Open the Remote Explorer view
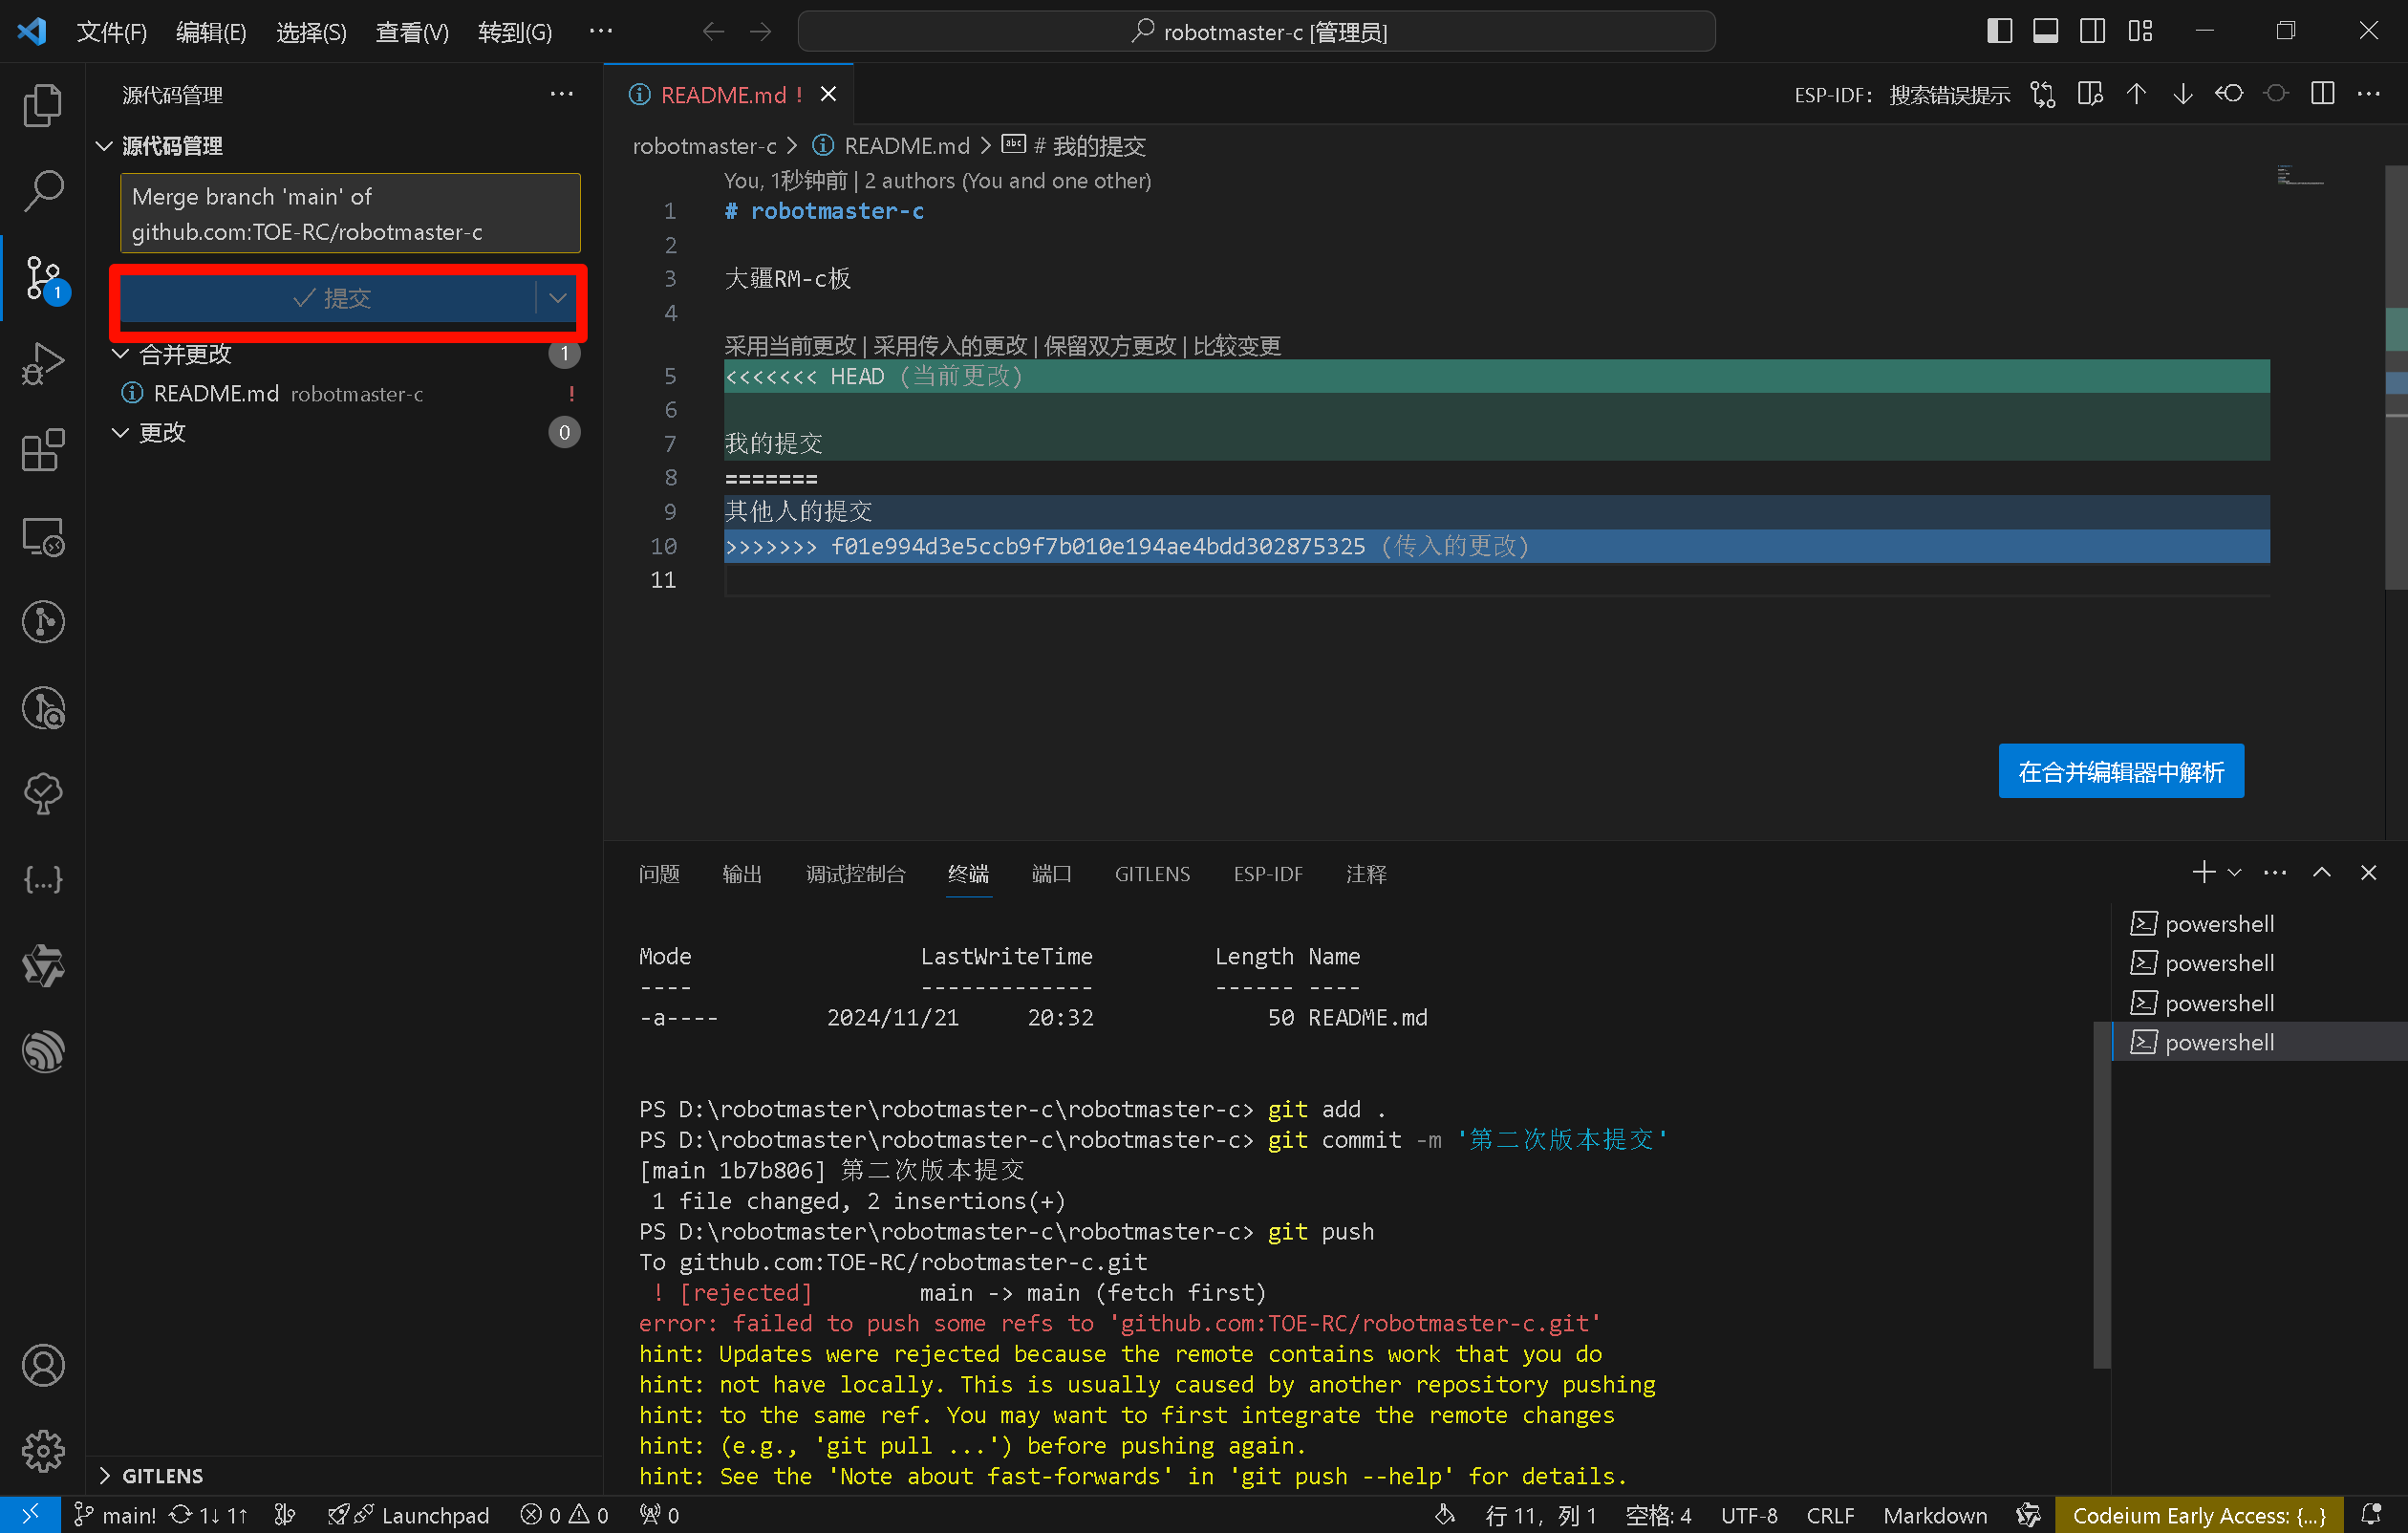 coord(42,537)
